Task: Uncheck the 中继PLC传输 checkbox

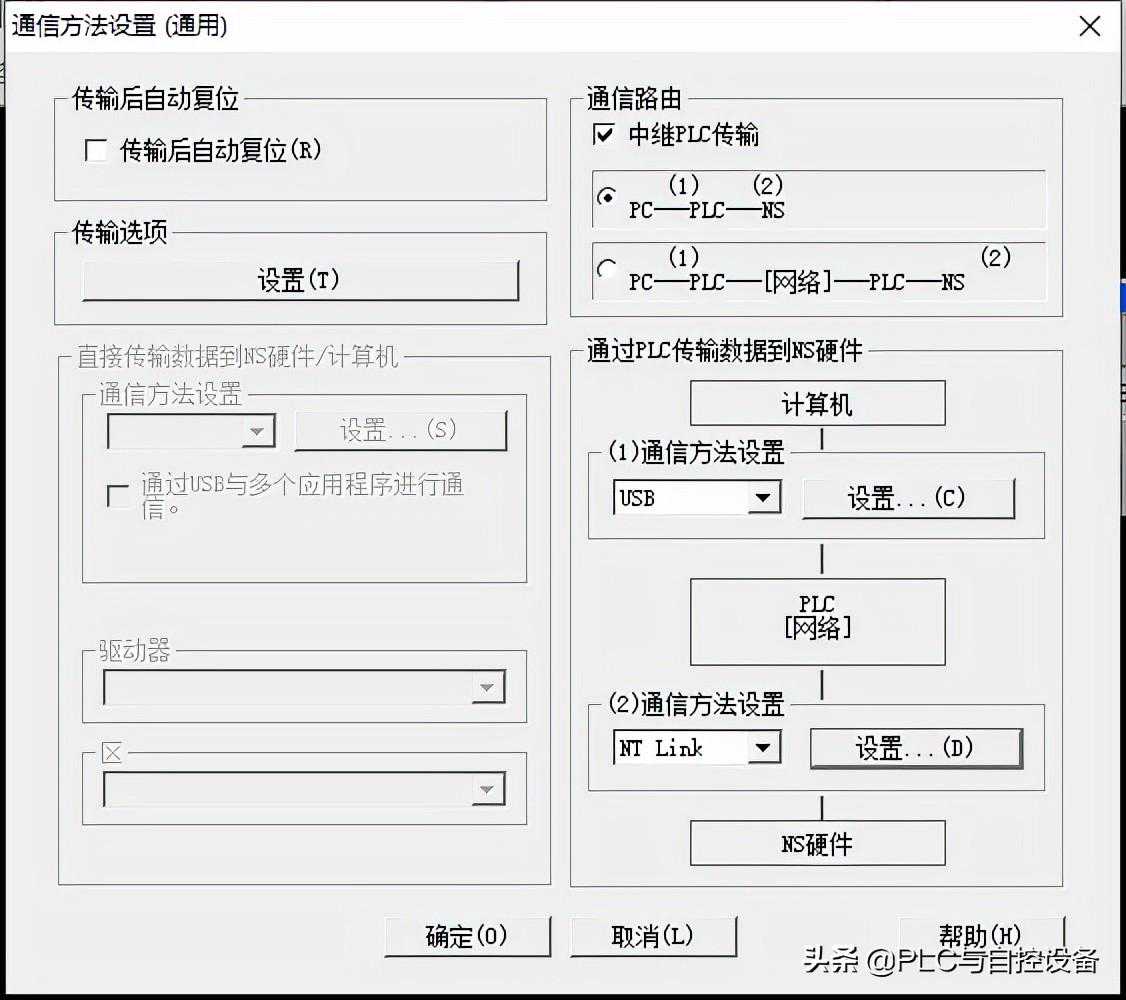Action: (604, 134)
